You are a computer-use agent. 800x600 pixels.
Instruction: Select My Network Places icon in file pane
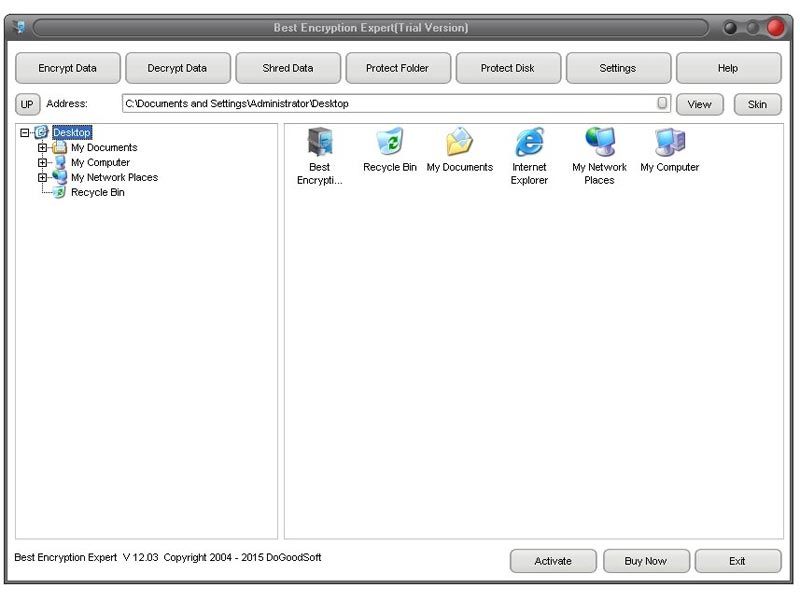click(x=599, y=141)
